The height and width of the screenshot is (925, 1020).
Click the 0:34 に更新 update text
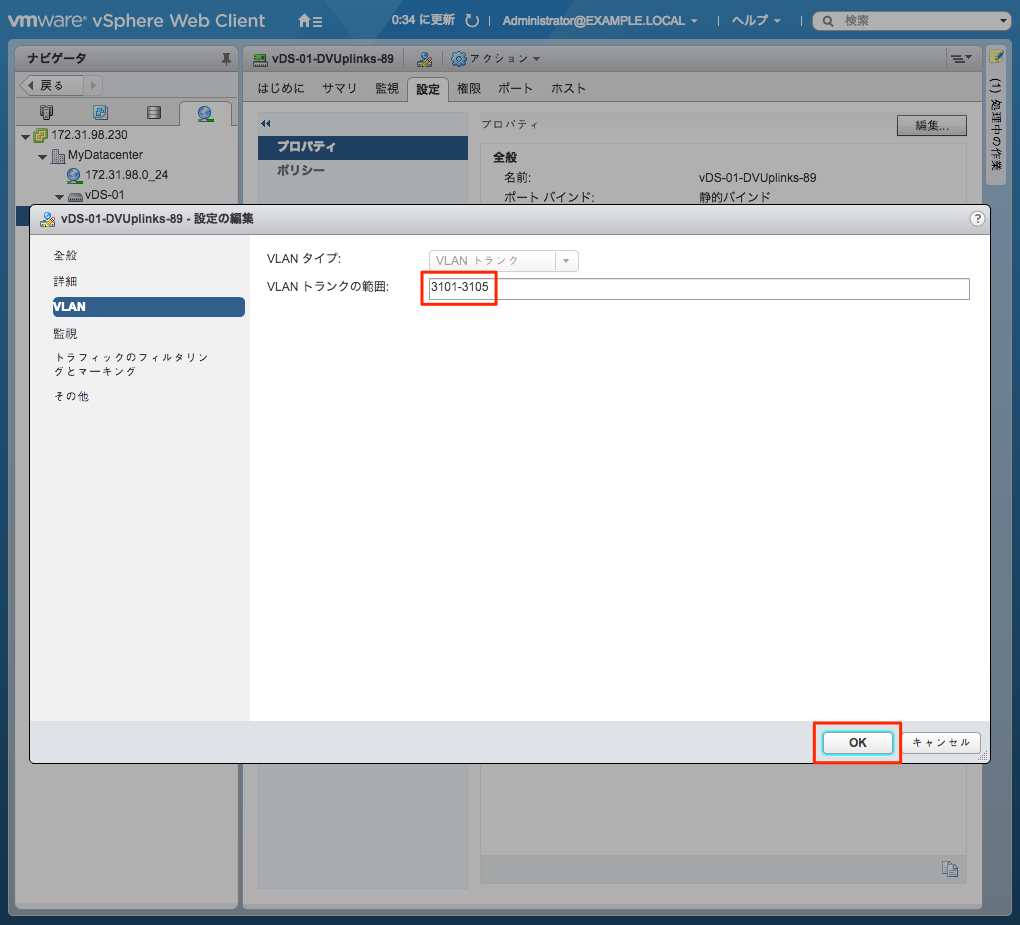pyautogui.click(x=423, y=20)
